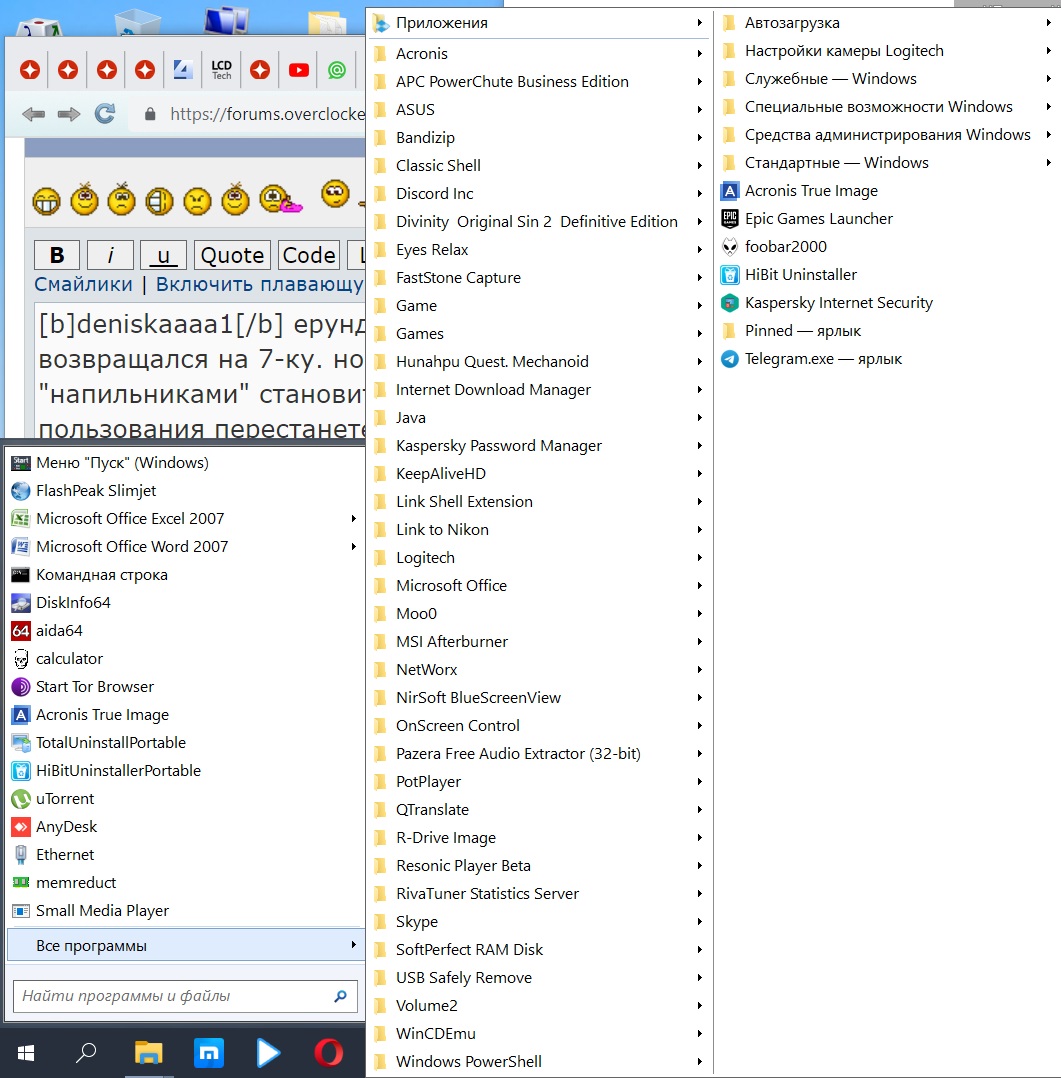The height and width of the screenshot is (1078, 1061).
Task: Expand the Автозагрузка folder
Action: [x=886, y=23]
